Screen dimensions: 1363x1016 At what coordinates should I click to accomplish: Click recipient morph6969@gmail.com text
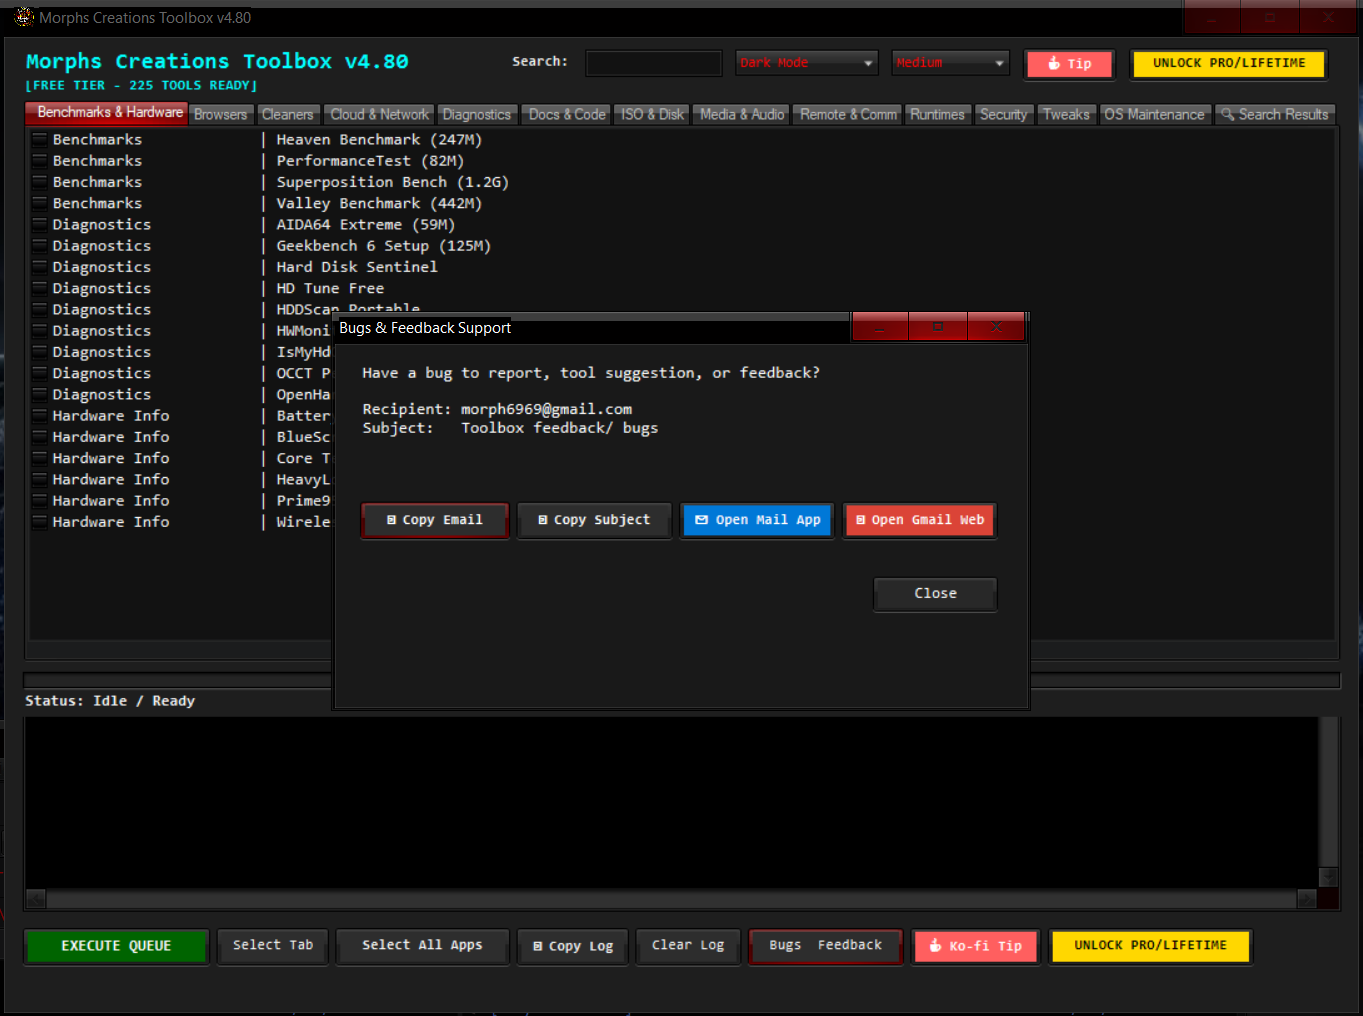click(x=546, y=409)
